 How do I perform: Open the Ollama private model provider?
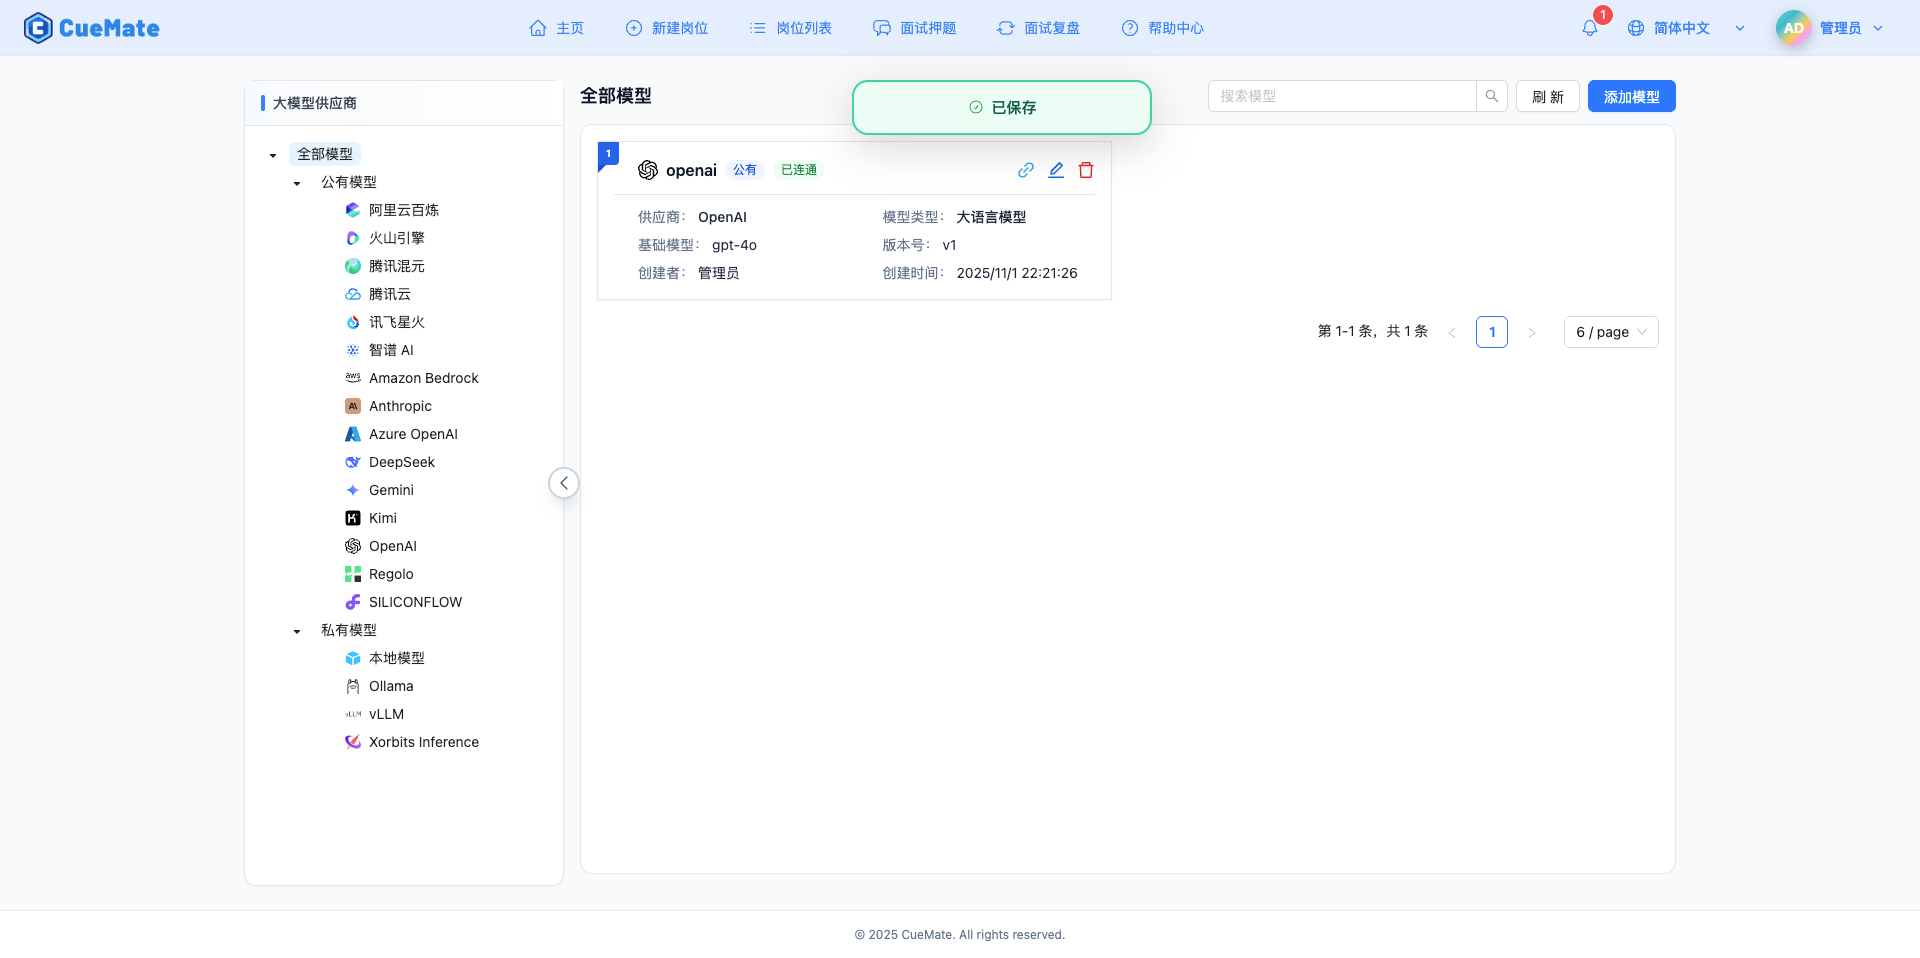coord(390,686)
